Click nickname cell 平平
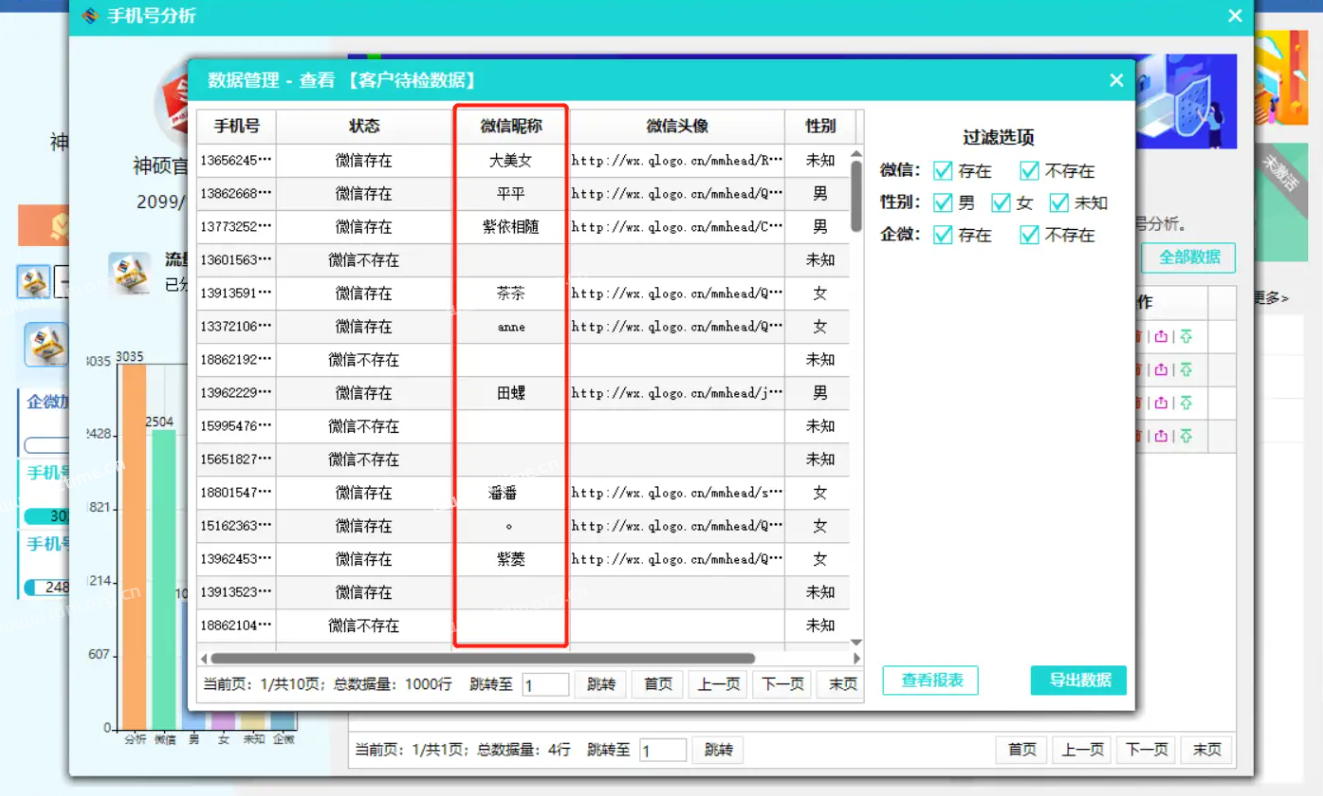The image size is (1323, 796). [x=511, y=193]
